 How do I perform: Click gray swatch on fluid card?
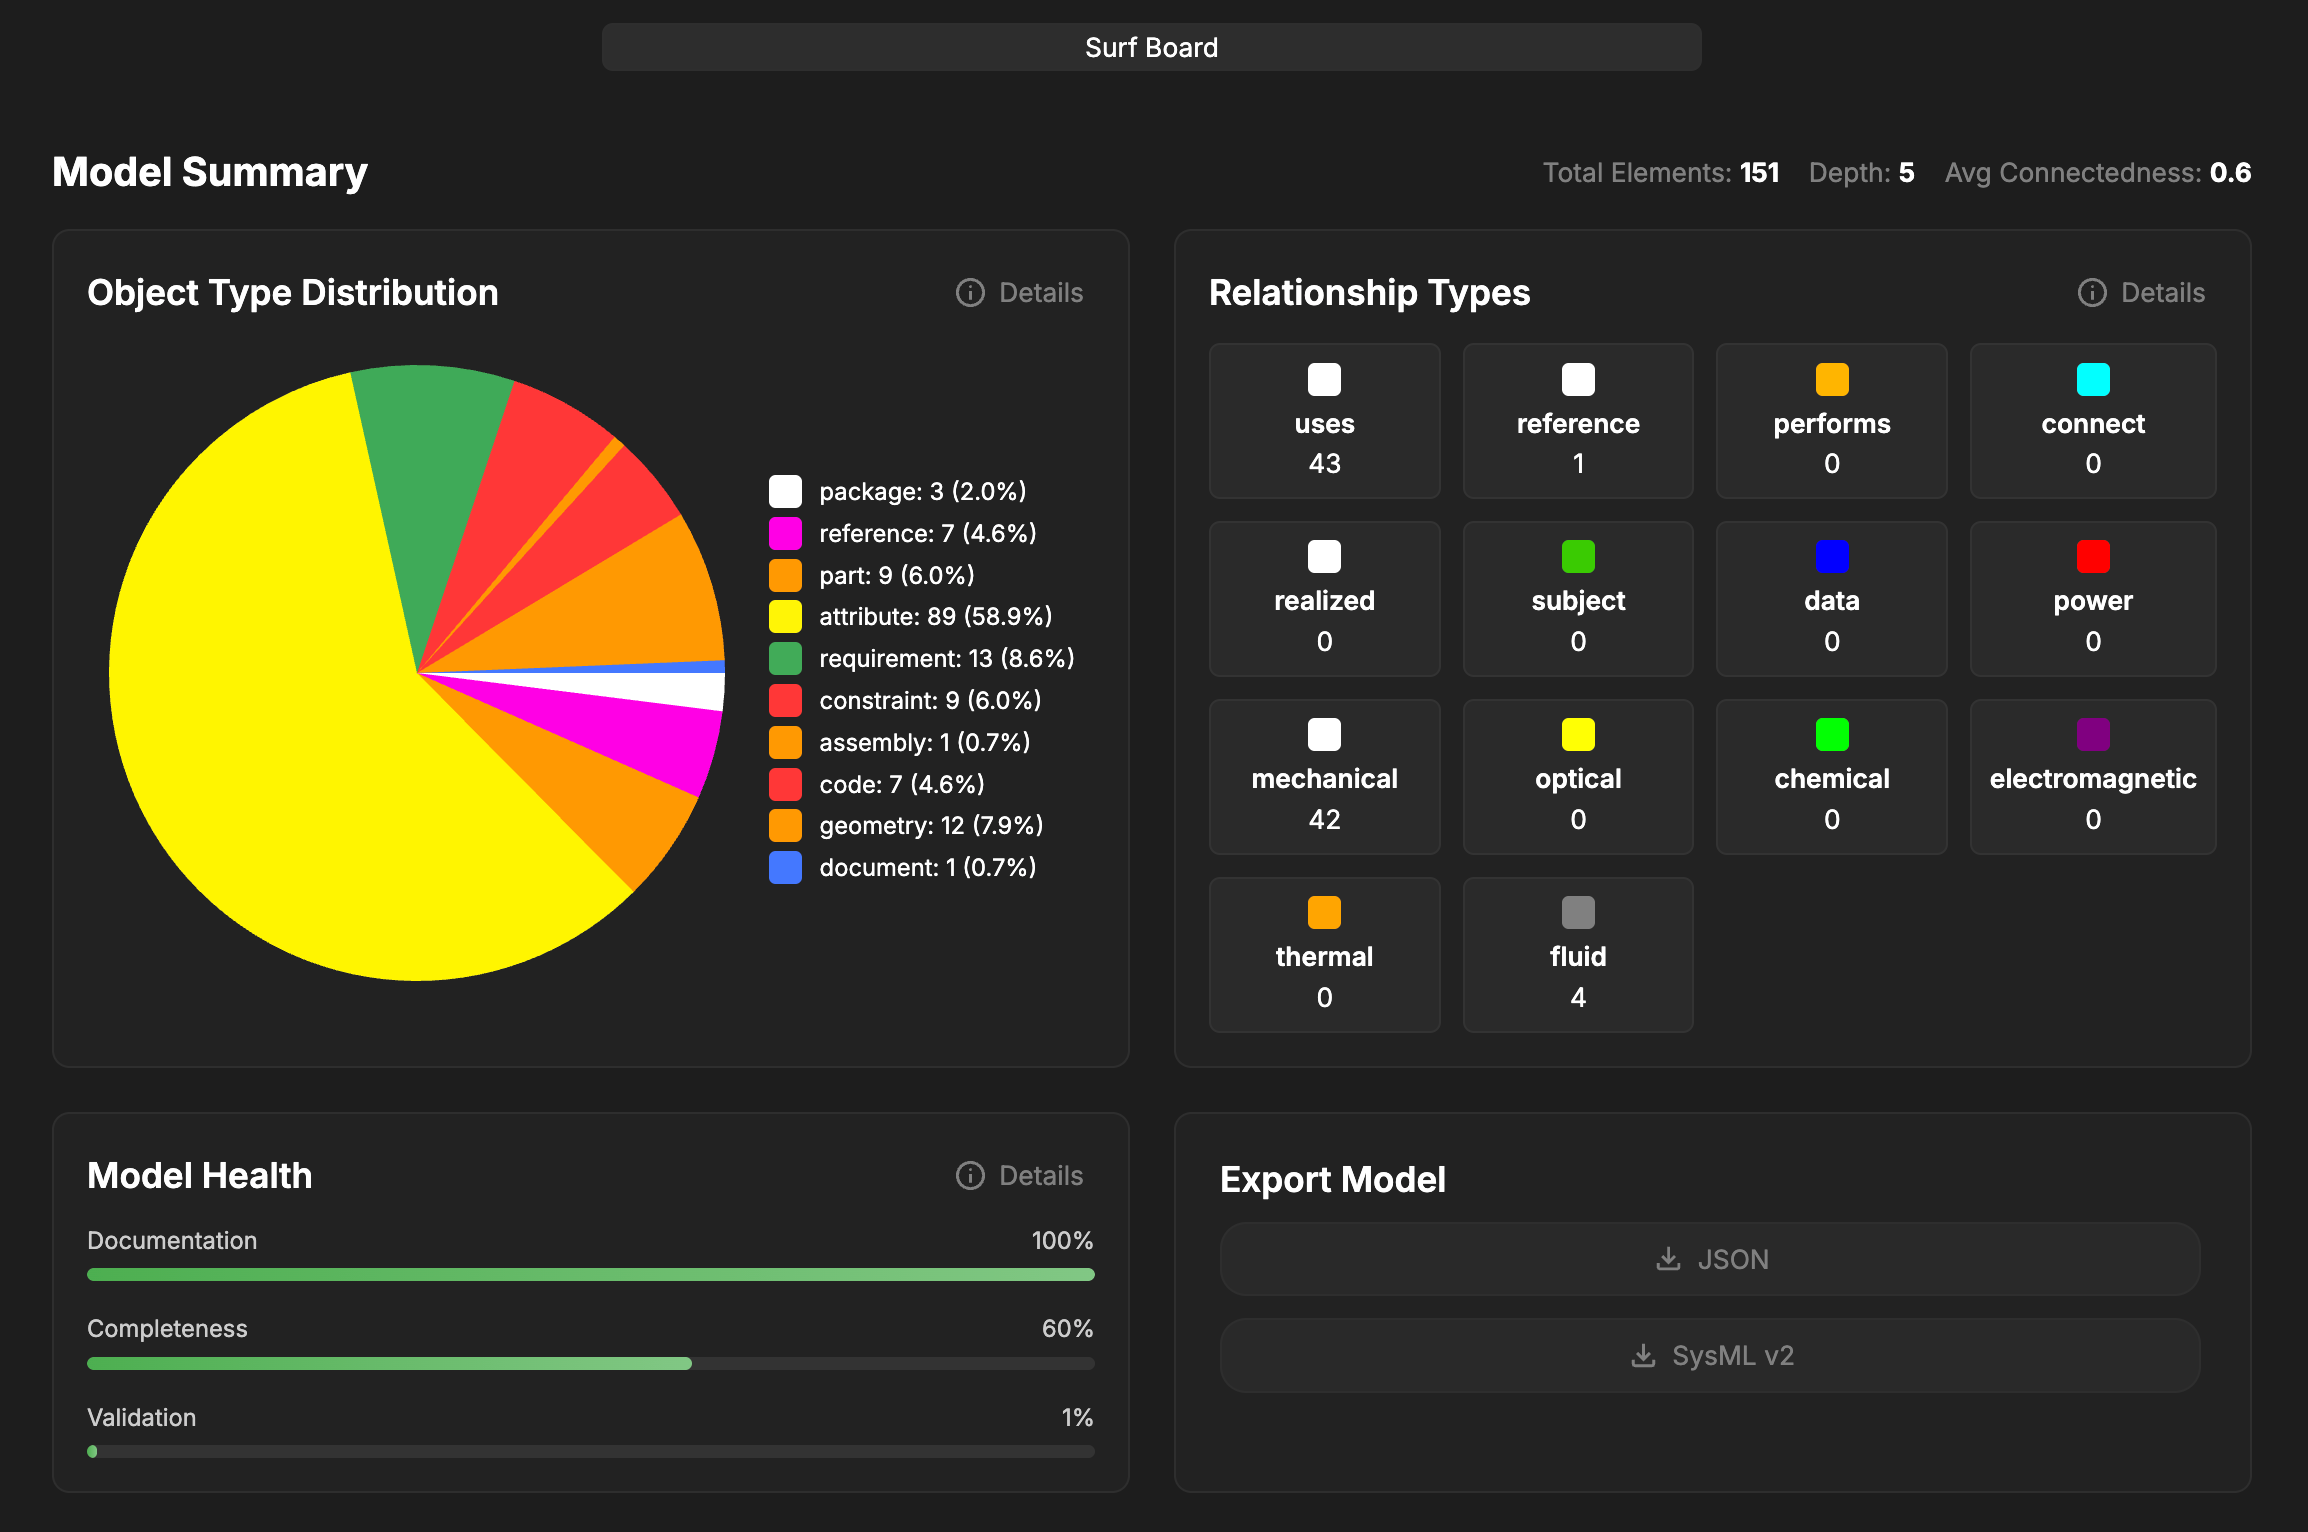tap(1578, 913)
